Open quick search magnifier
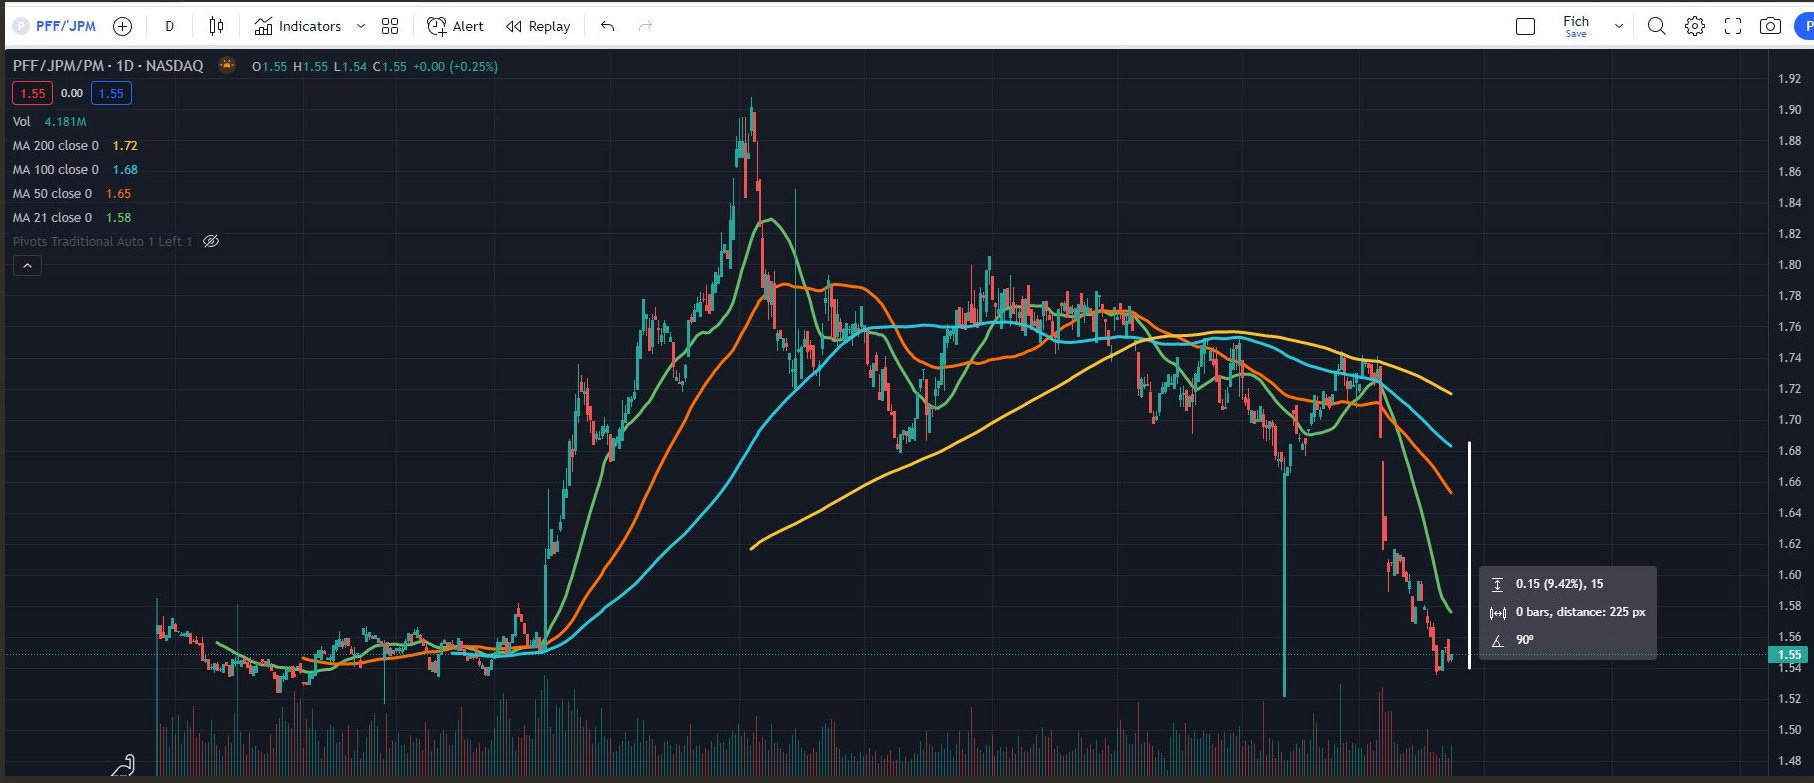The height and width of the screenshot is (783, 1814). pos(1656,26)
